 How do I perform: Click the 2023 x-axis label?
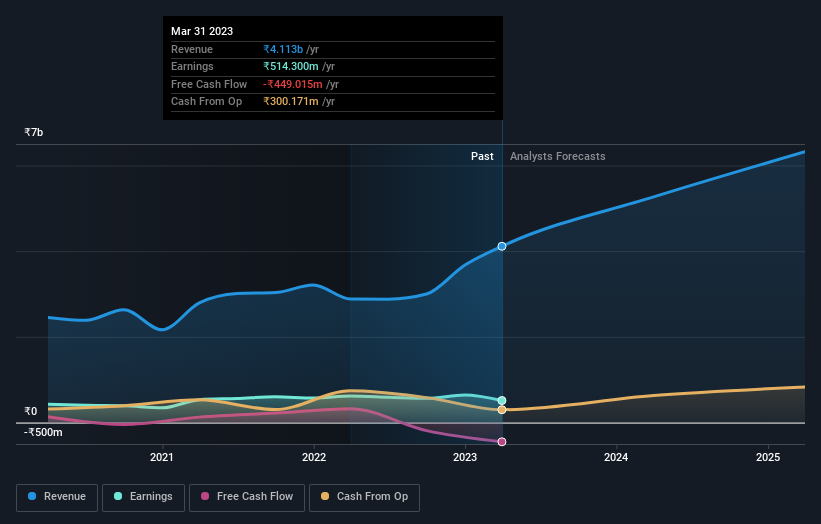(x=465, y=457)
